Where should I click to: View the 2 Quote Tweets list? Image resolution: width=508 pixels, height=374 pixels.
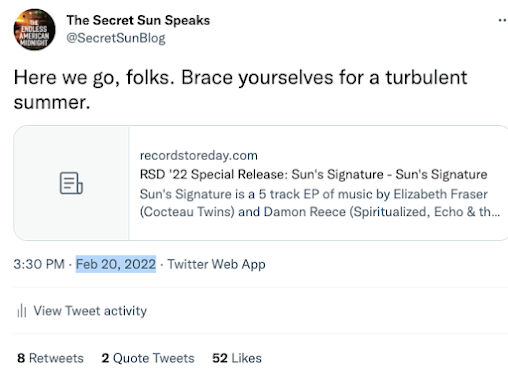(148, 358)
